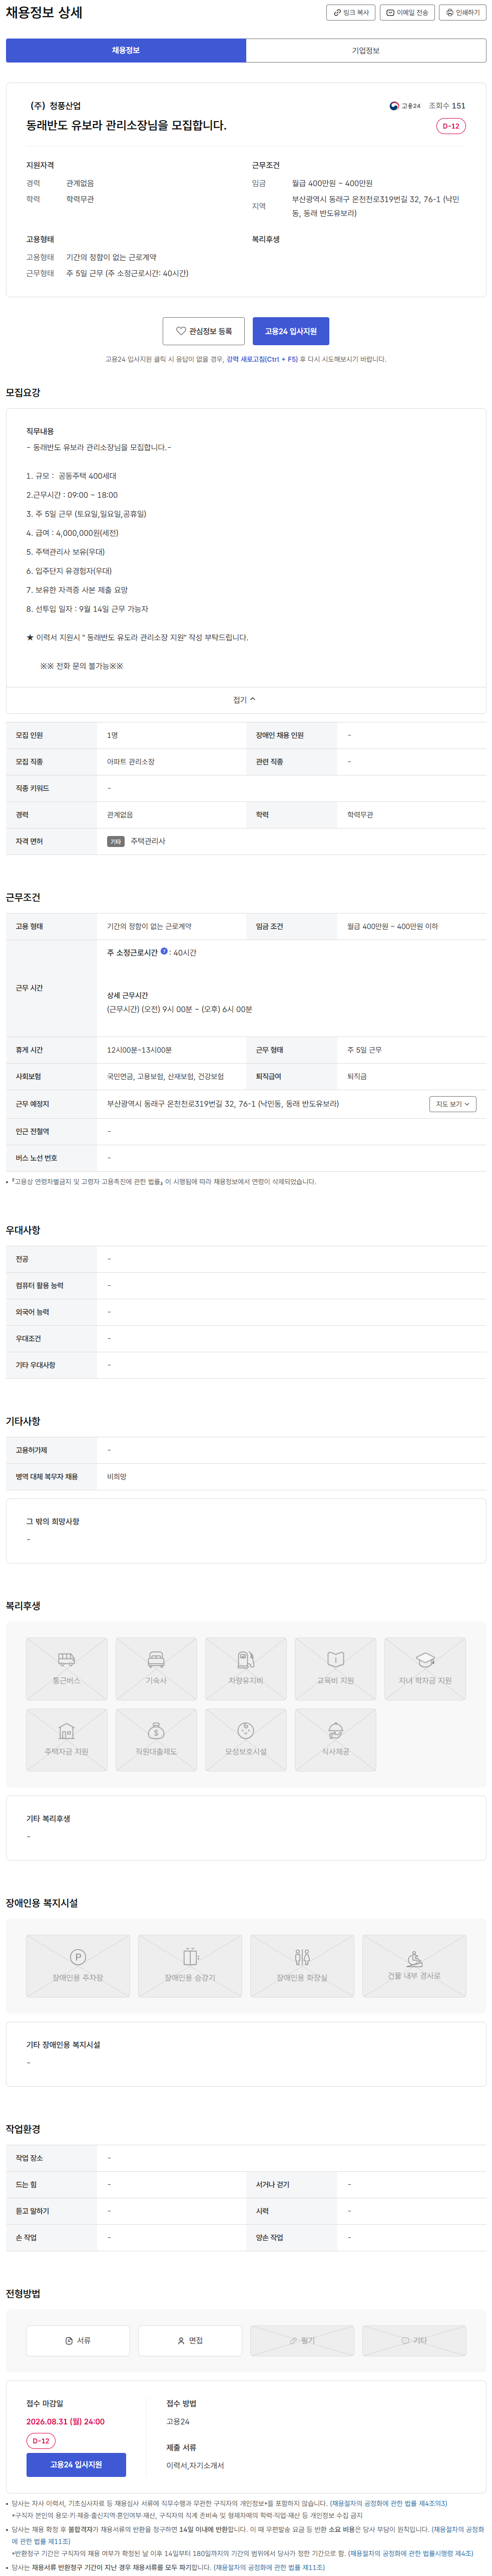Click 월급 400만원 ~ 400만원 이하 value
The height and width of the screenshot is (2576, 492).
392,926
